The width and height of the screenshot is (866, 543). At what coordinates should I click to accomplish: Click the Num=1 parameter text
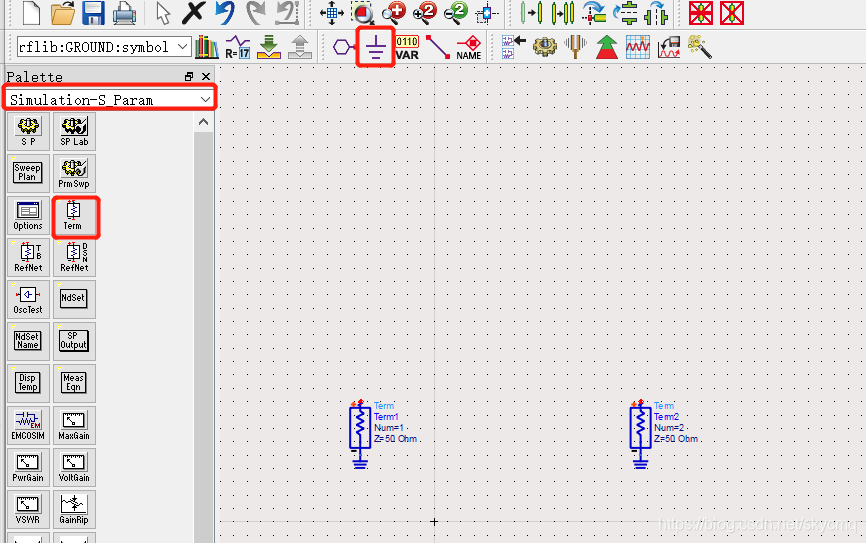pyautogui.click(x=389, y=428)
